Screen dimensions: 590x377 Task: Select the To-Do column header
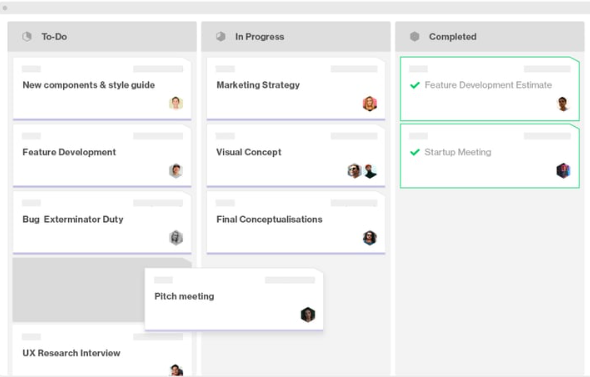click(x=102, y=36)
